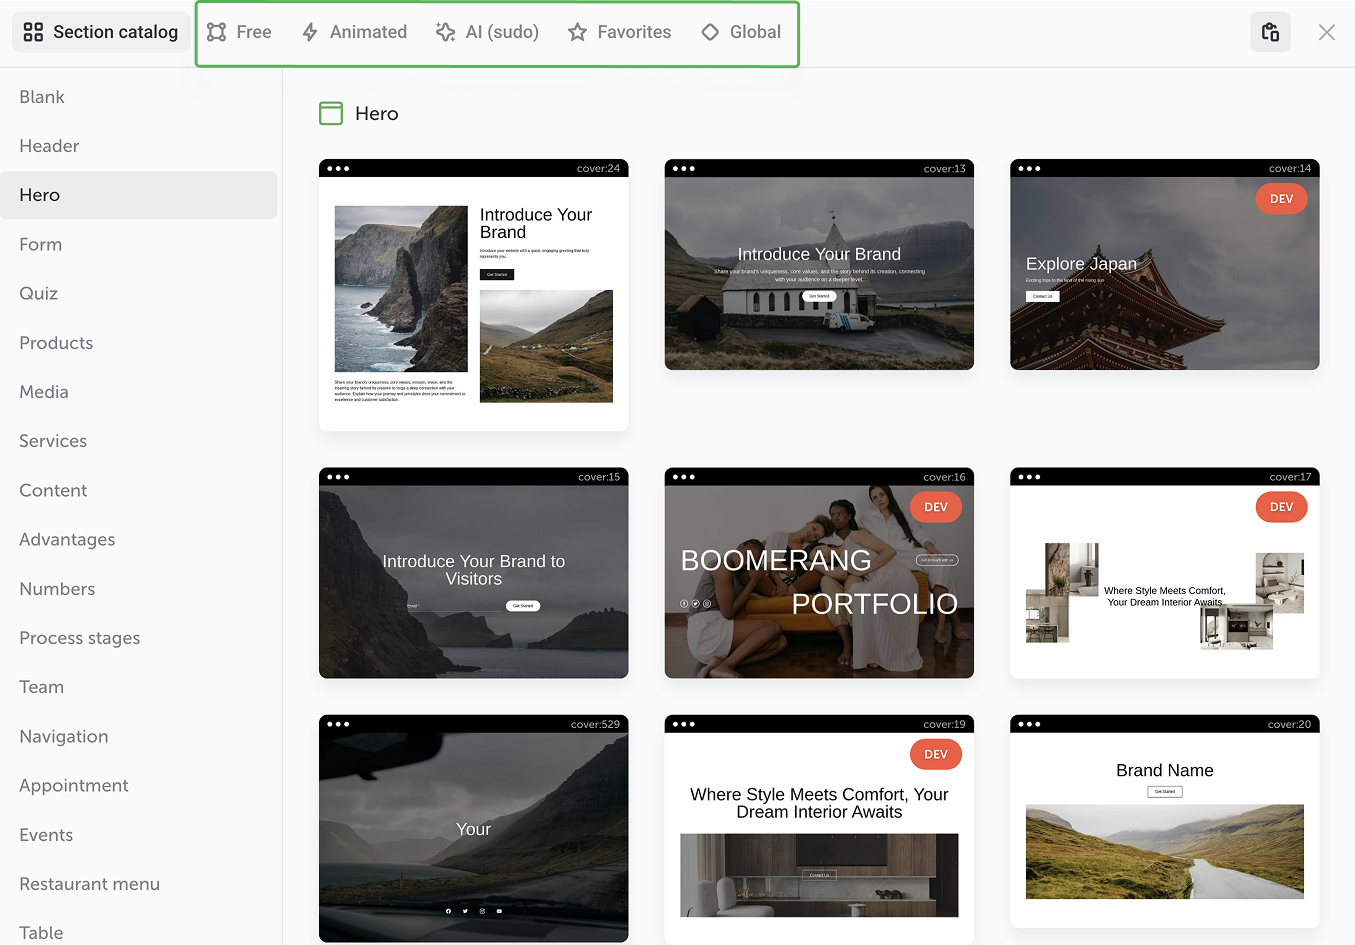
Task: Close the section catalog panel
Action: tap(1326, 32)
